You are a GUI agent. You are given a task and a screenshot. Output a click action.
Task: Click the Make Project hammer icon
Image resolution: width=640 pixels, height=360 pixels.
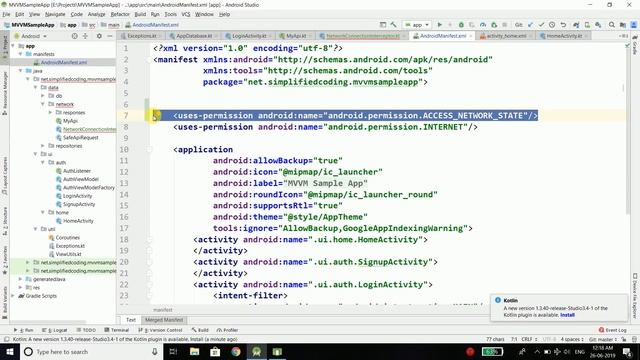[393, 25]
